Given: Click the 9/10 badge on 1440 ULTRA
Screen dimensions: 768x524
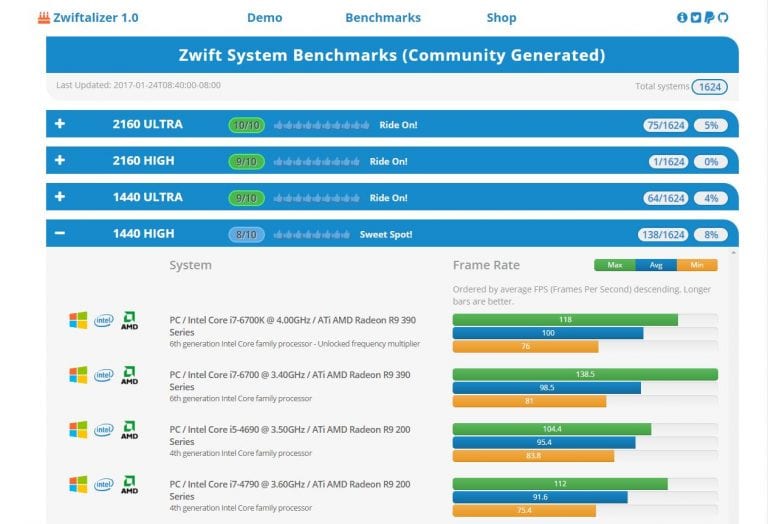Looking at the screenshot, I should point(246,198).
